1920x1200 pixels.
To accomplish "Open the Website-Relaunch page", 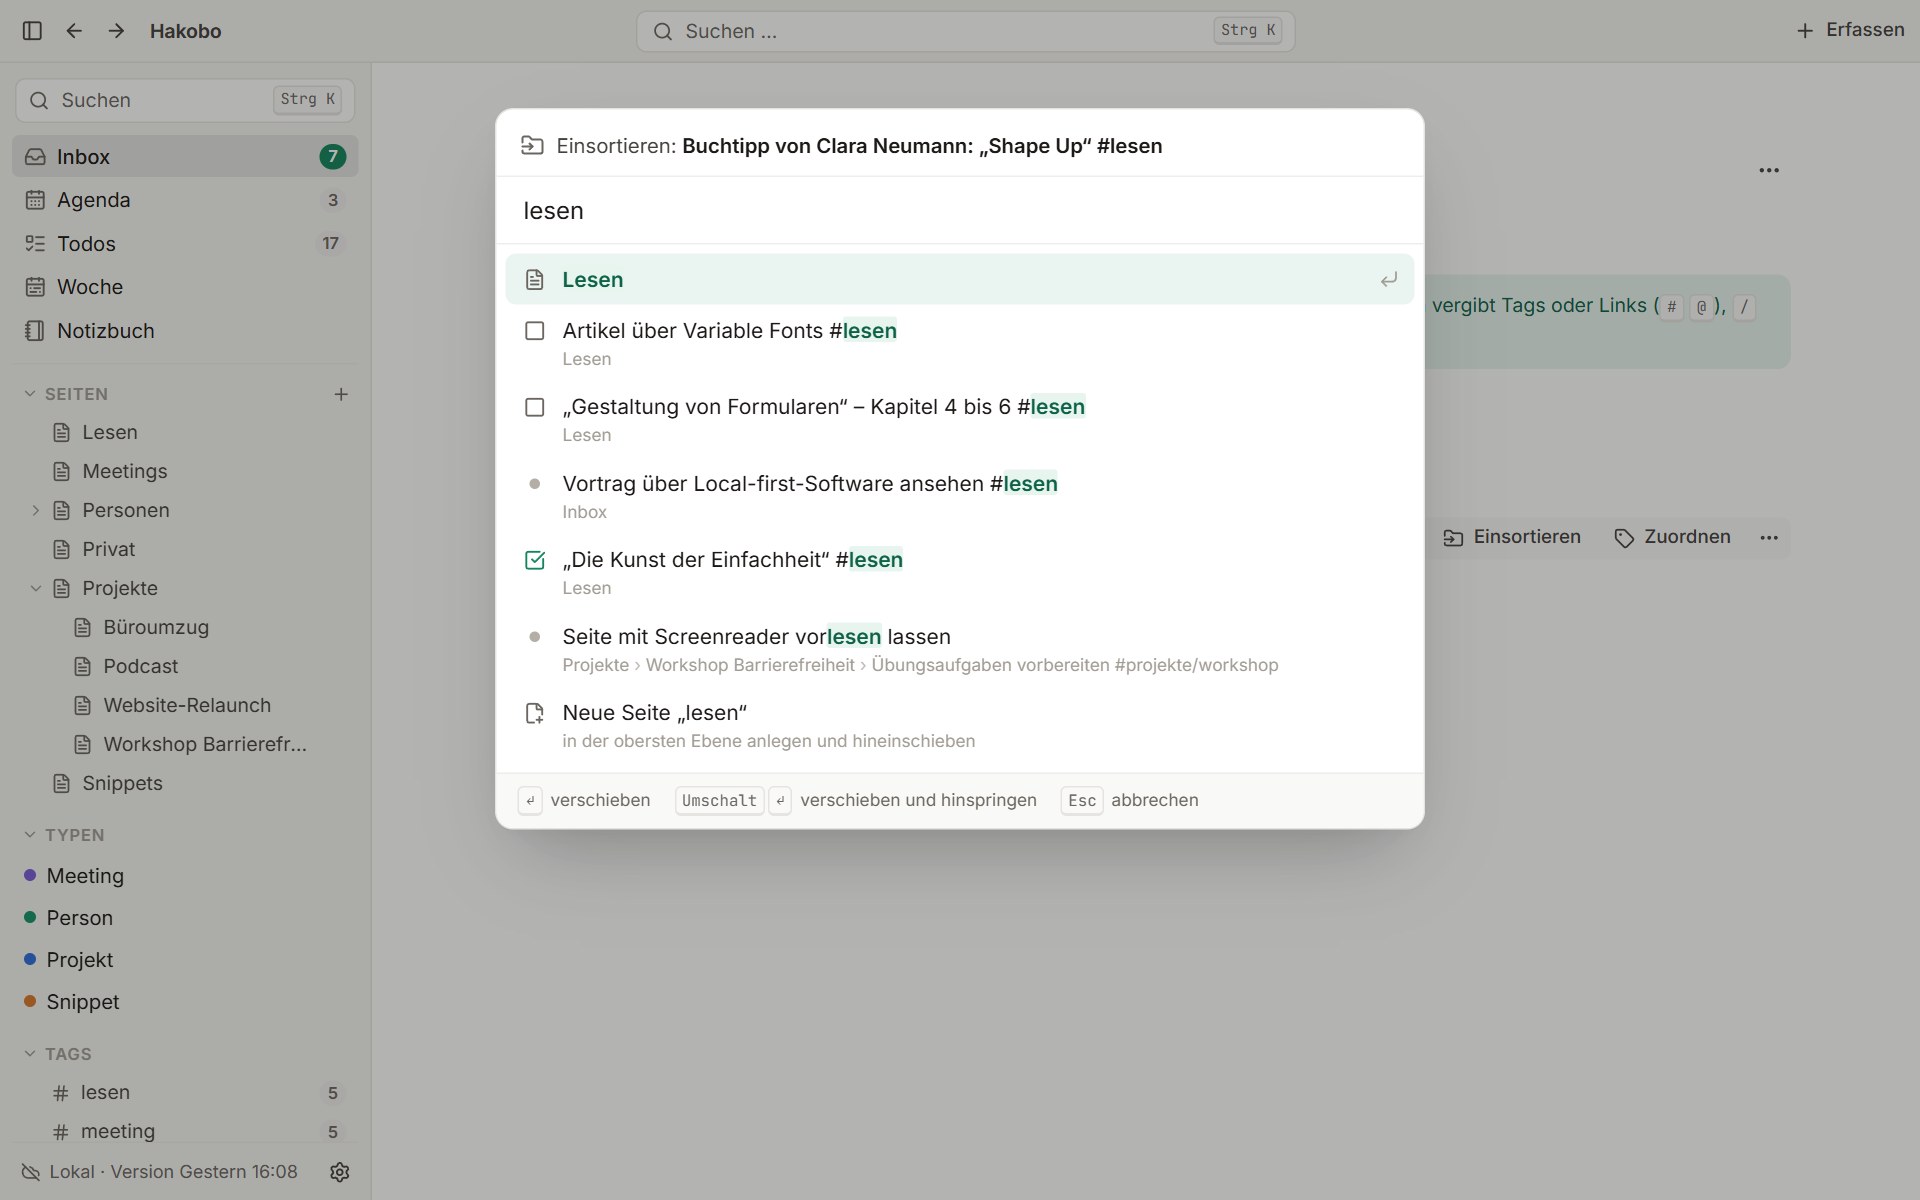I will pos(185,706).
